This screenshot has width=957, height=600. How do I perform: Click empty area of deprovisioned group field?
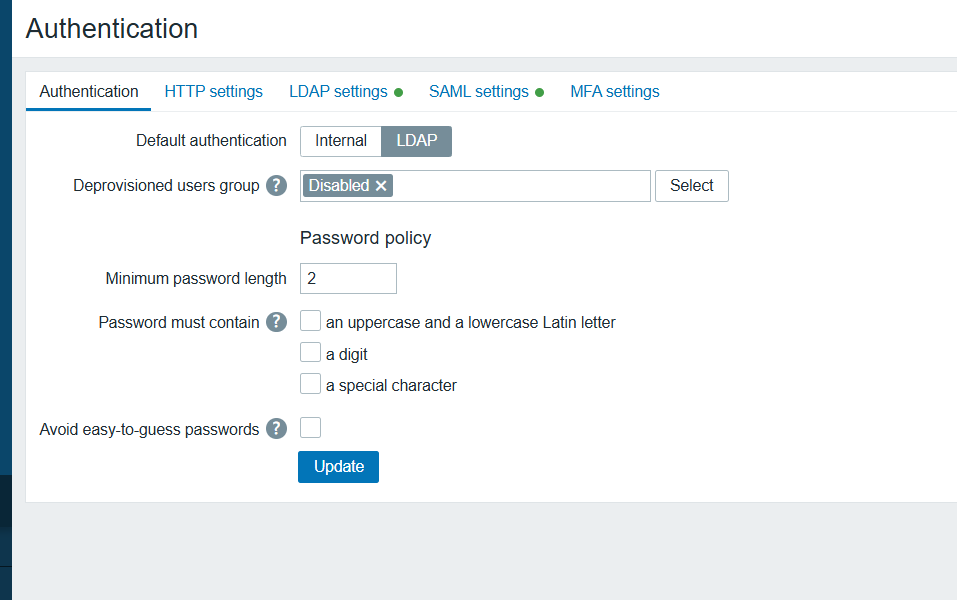click(520, 186)
